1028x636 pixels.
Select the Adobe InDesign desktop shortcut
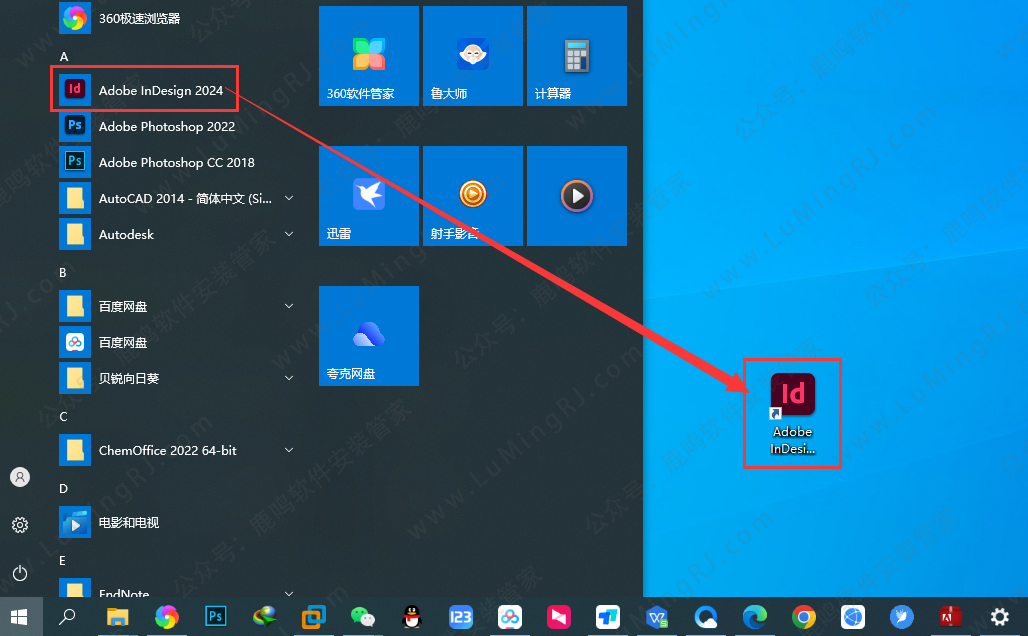pos(792,413)
